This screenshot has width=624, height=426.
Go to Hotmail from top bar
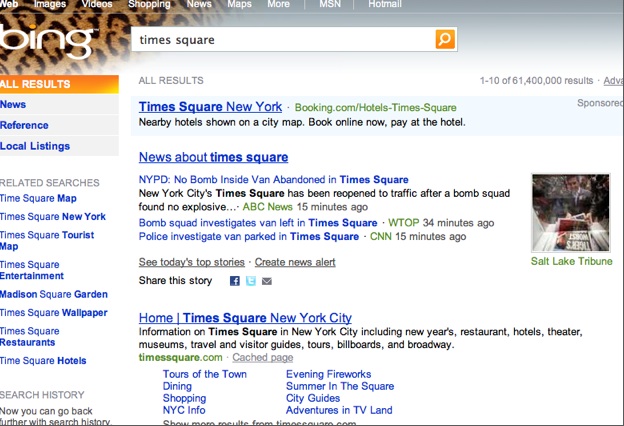[x=384, y=5]
